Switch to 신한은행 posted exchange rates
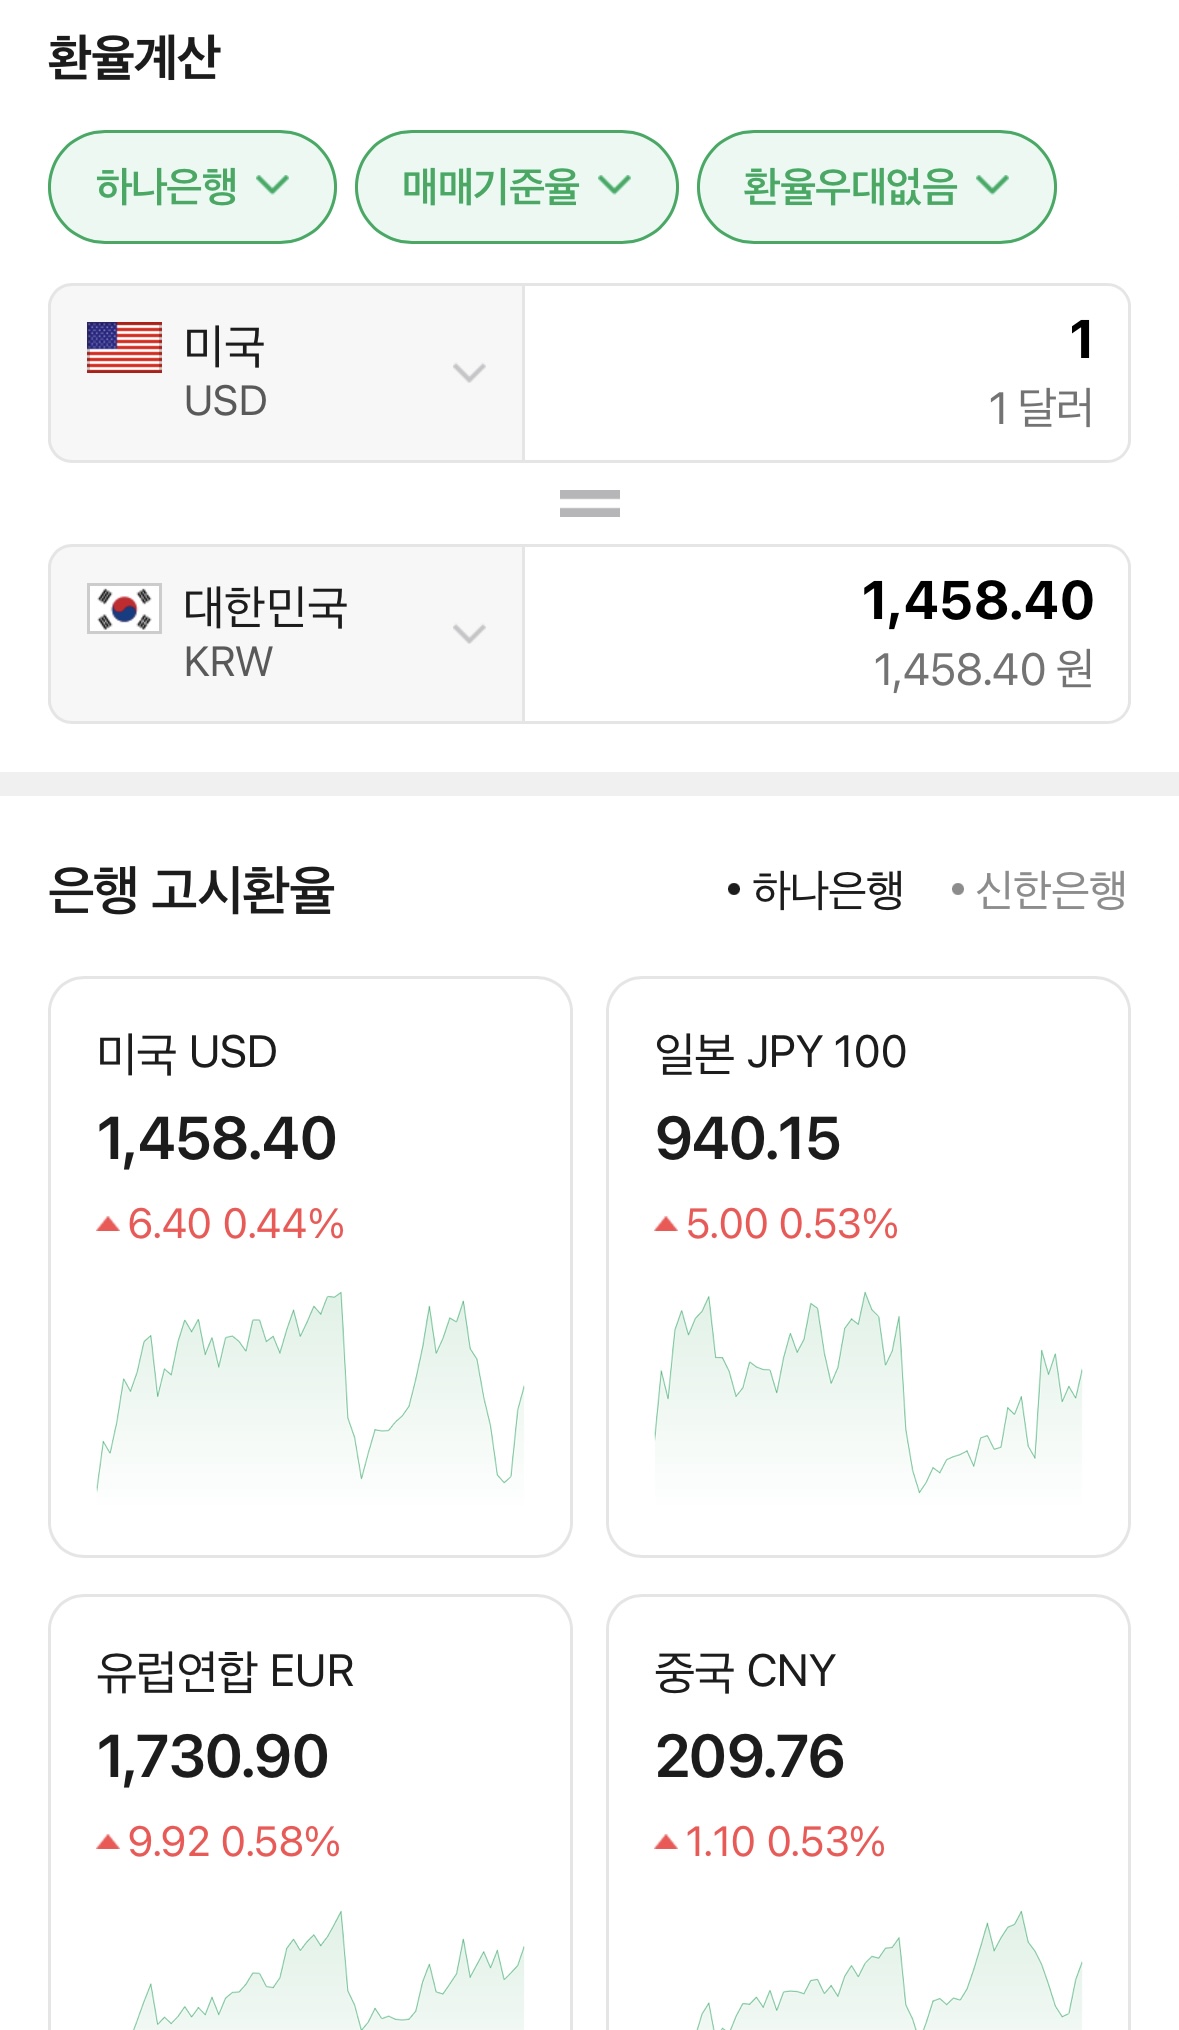The image size is (1179, 2030). [x=1040, y=889]
